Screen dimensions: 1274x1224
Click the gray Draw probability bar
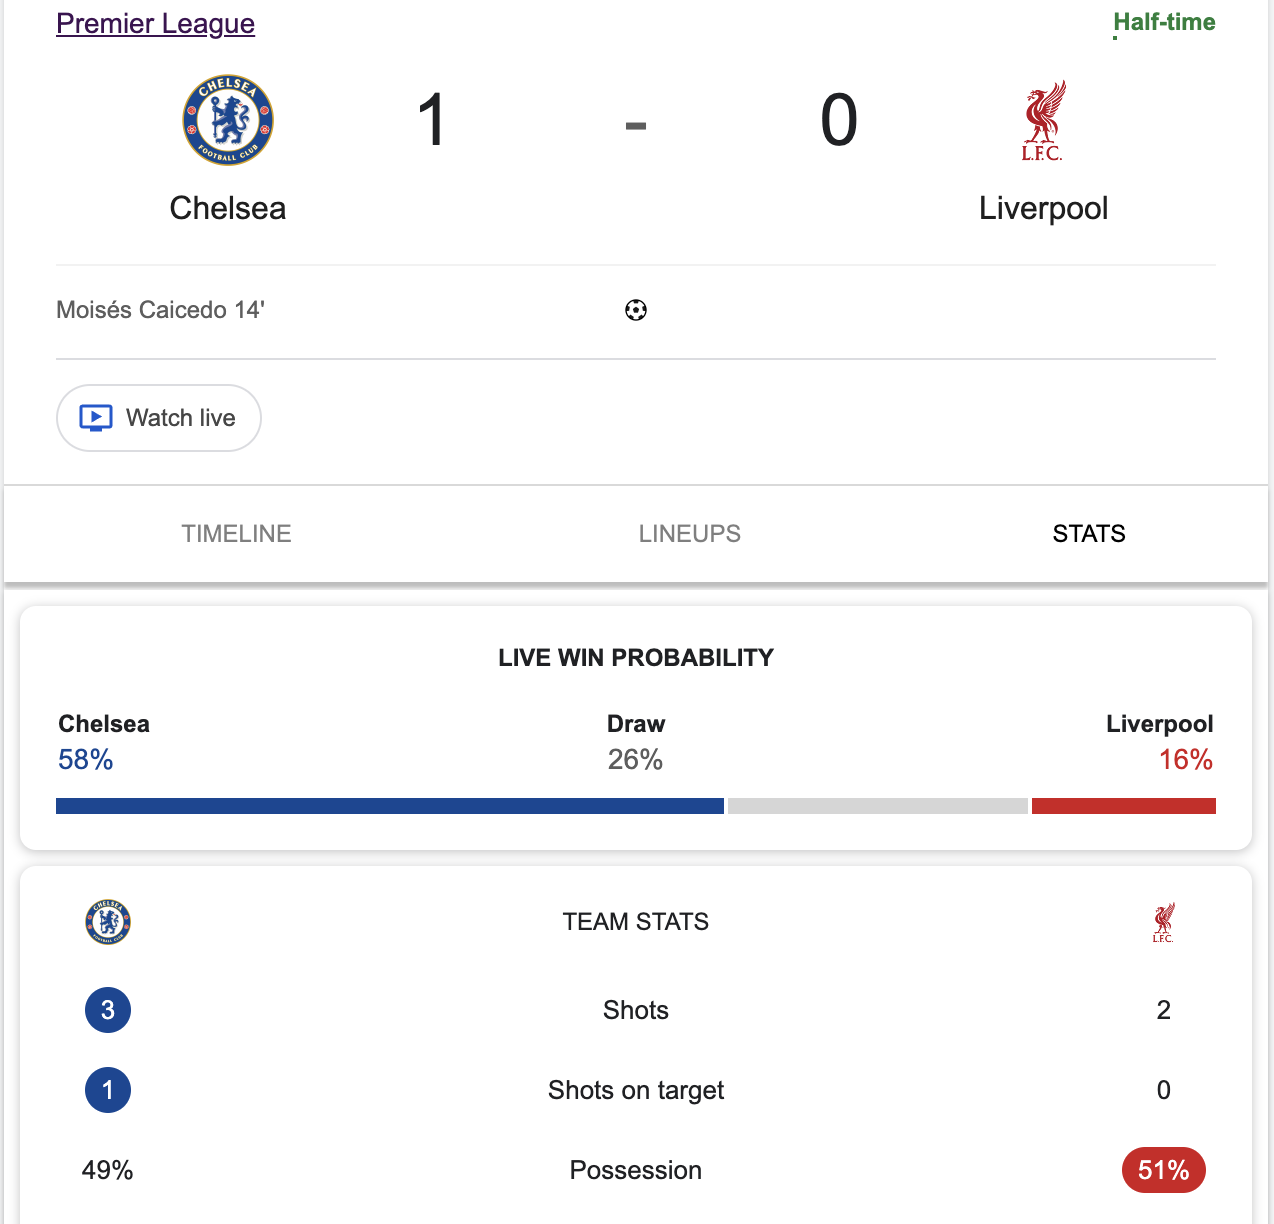coord(877,806)
